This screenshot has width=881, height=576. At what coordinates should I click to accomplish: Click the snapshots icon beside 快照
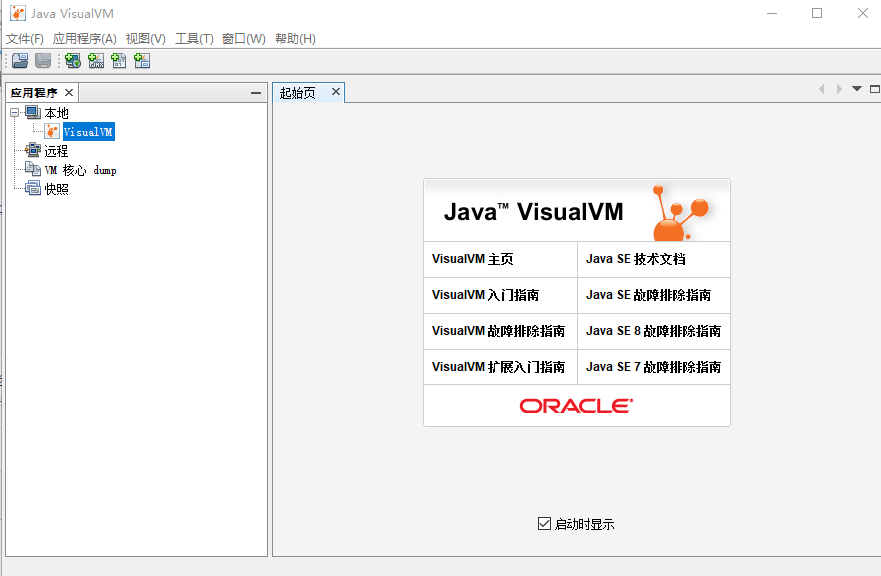(x=33, y=188)
